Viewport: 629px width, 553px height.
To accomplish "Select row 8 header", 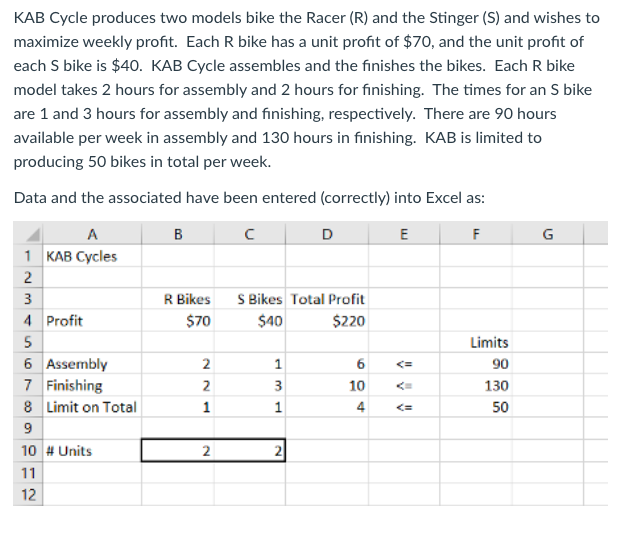I will point(28,407).
